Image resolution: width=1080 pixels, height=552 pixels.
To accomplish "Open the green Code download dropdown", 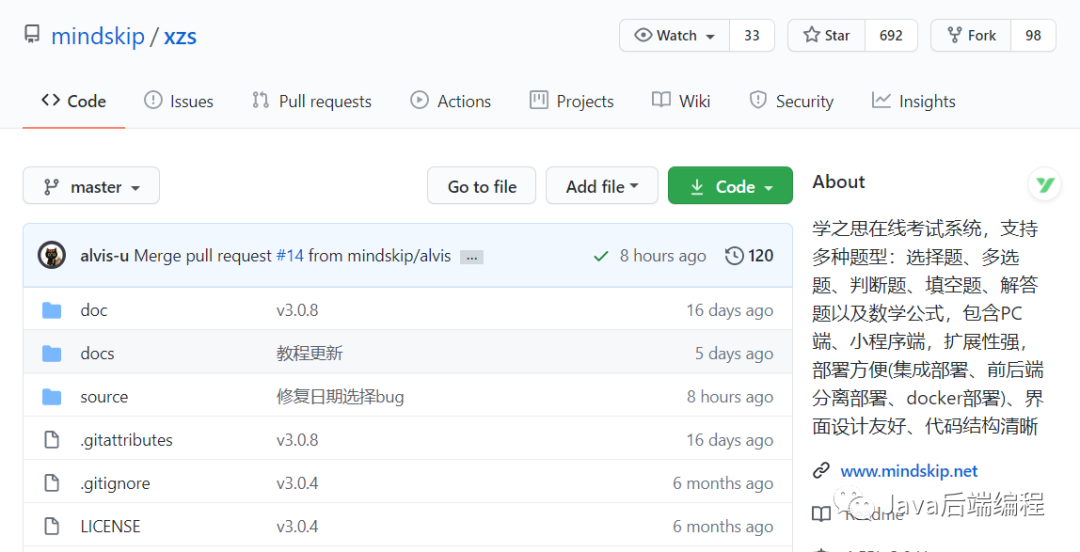I will click(x=730, y=186).
